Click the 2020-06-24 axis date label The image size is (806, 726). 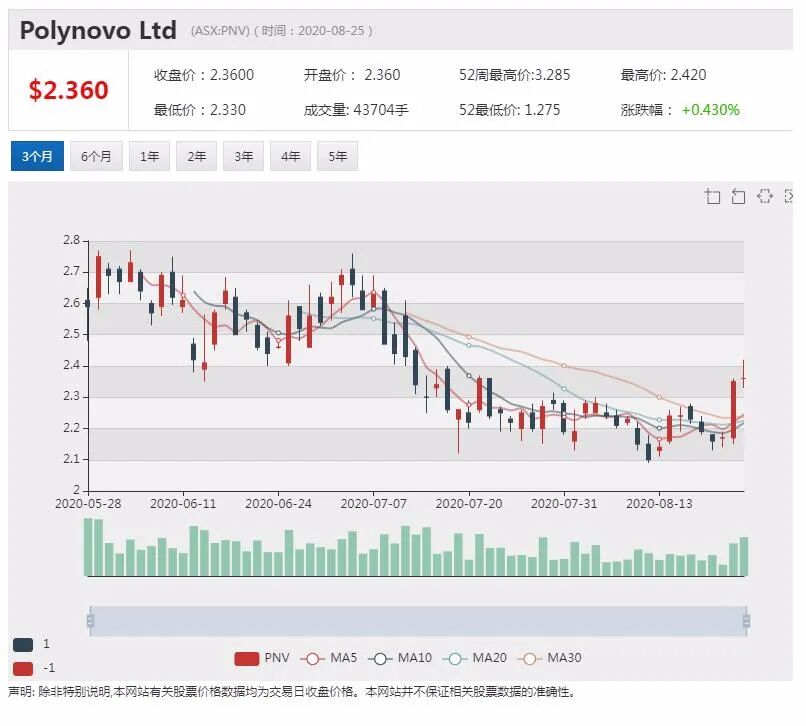pos(278,503)
